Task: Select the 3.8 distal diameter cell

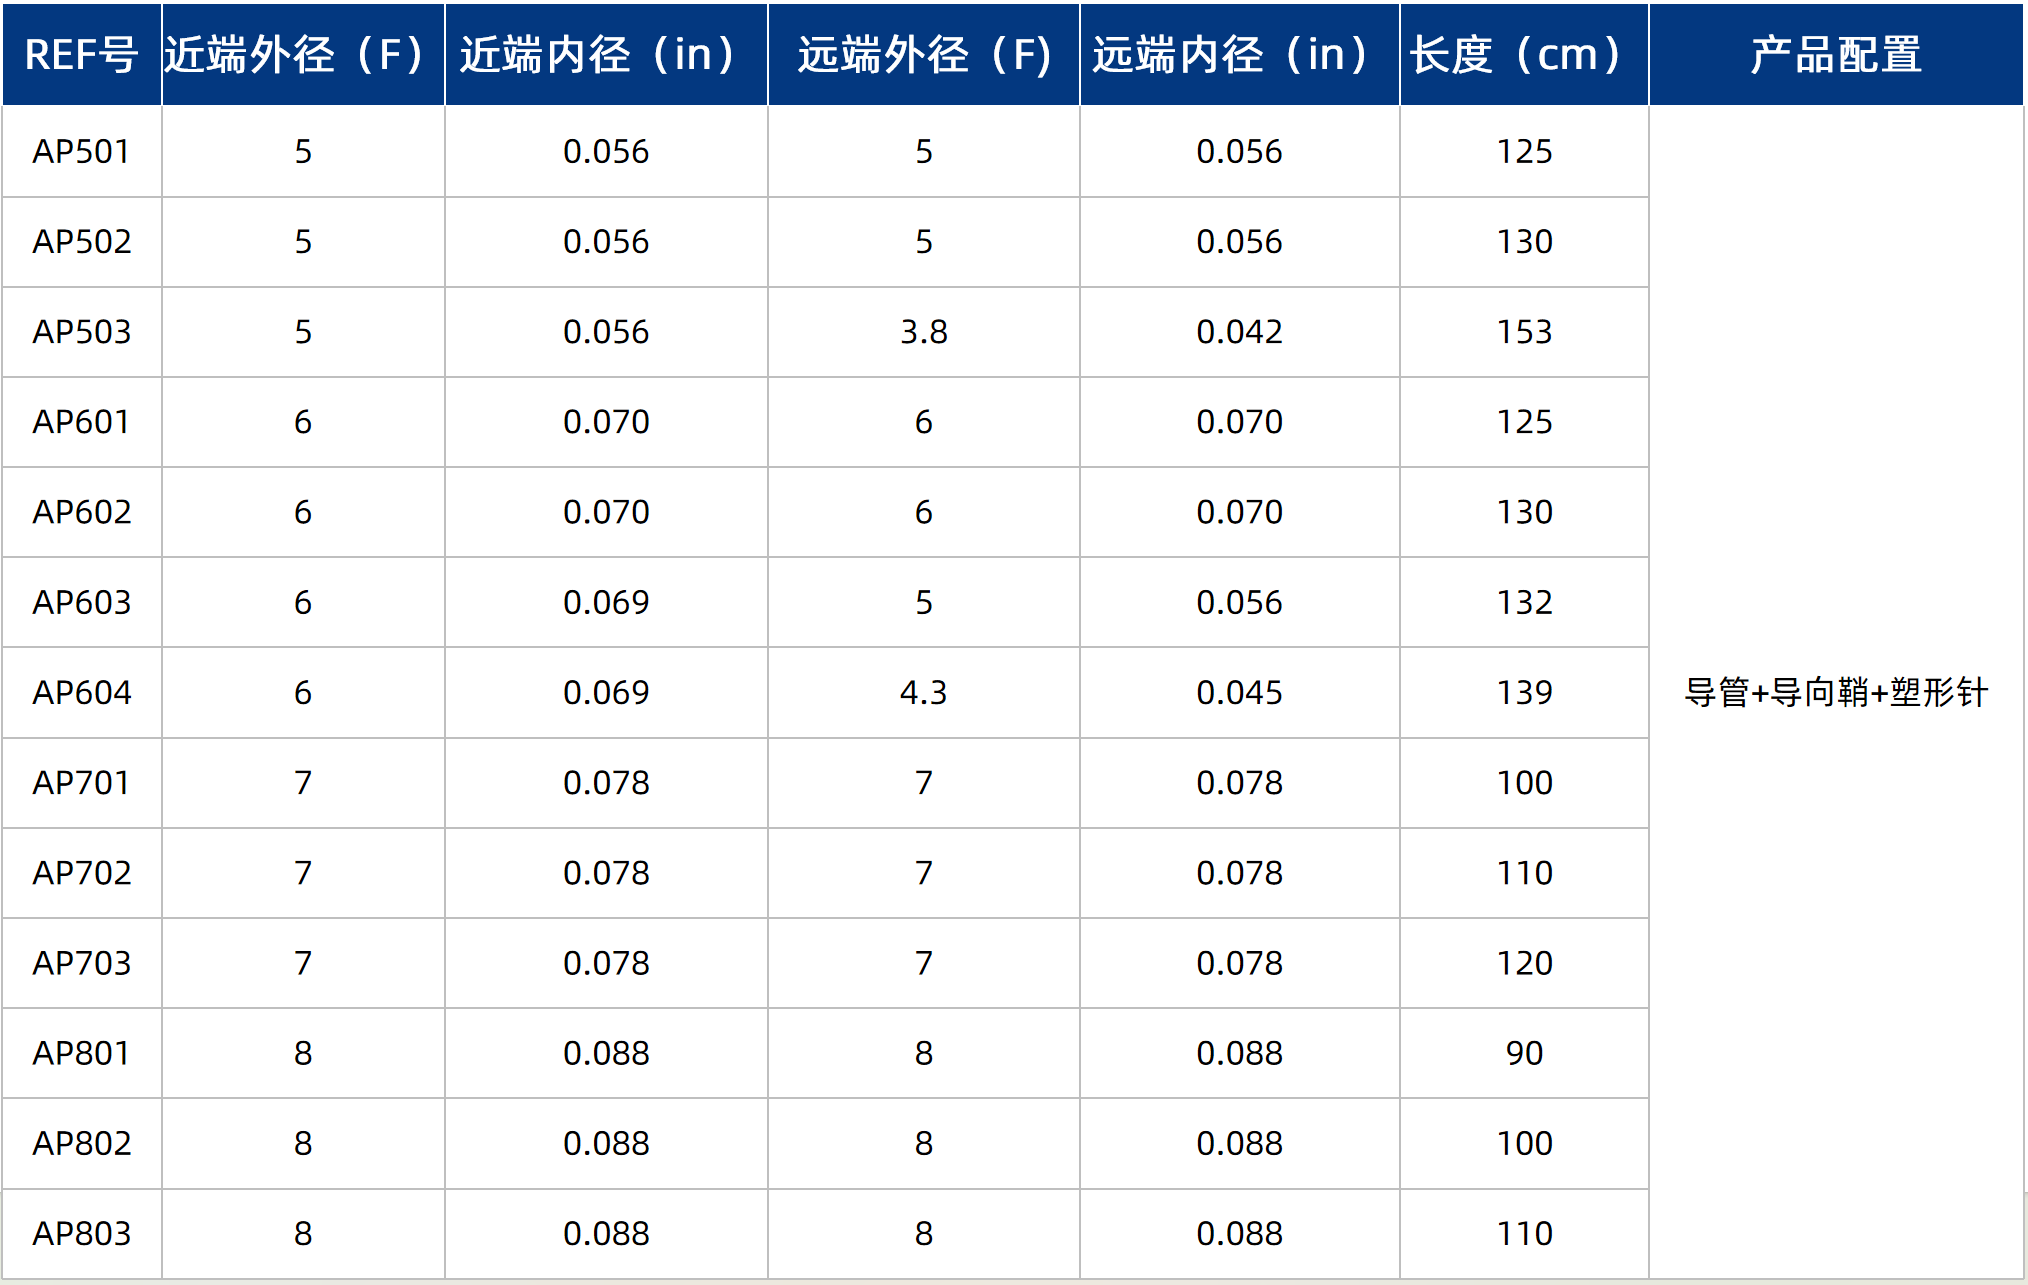Action: point(924,332)
